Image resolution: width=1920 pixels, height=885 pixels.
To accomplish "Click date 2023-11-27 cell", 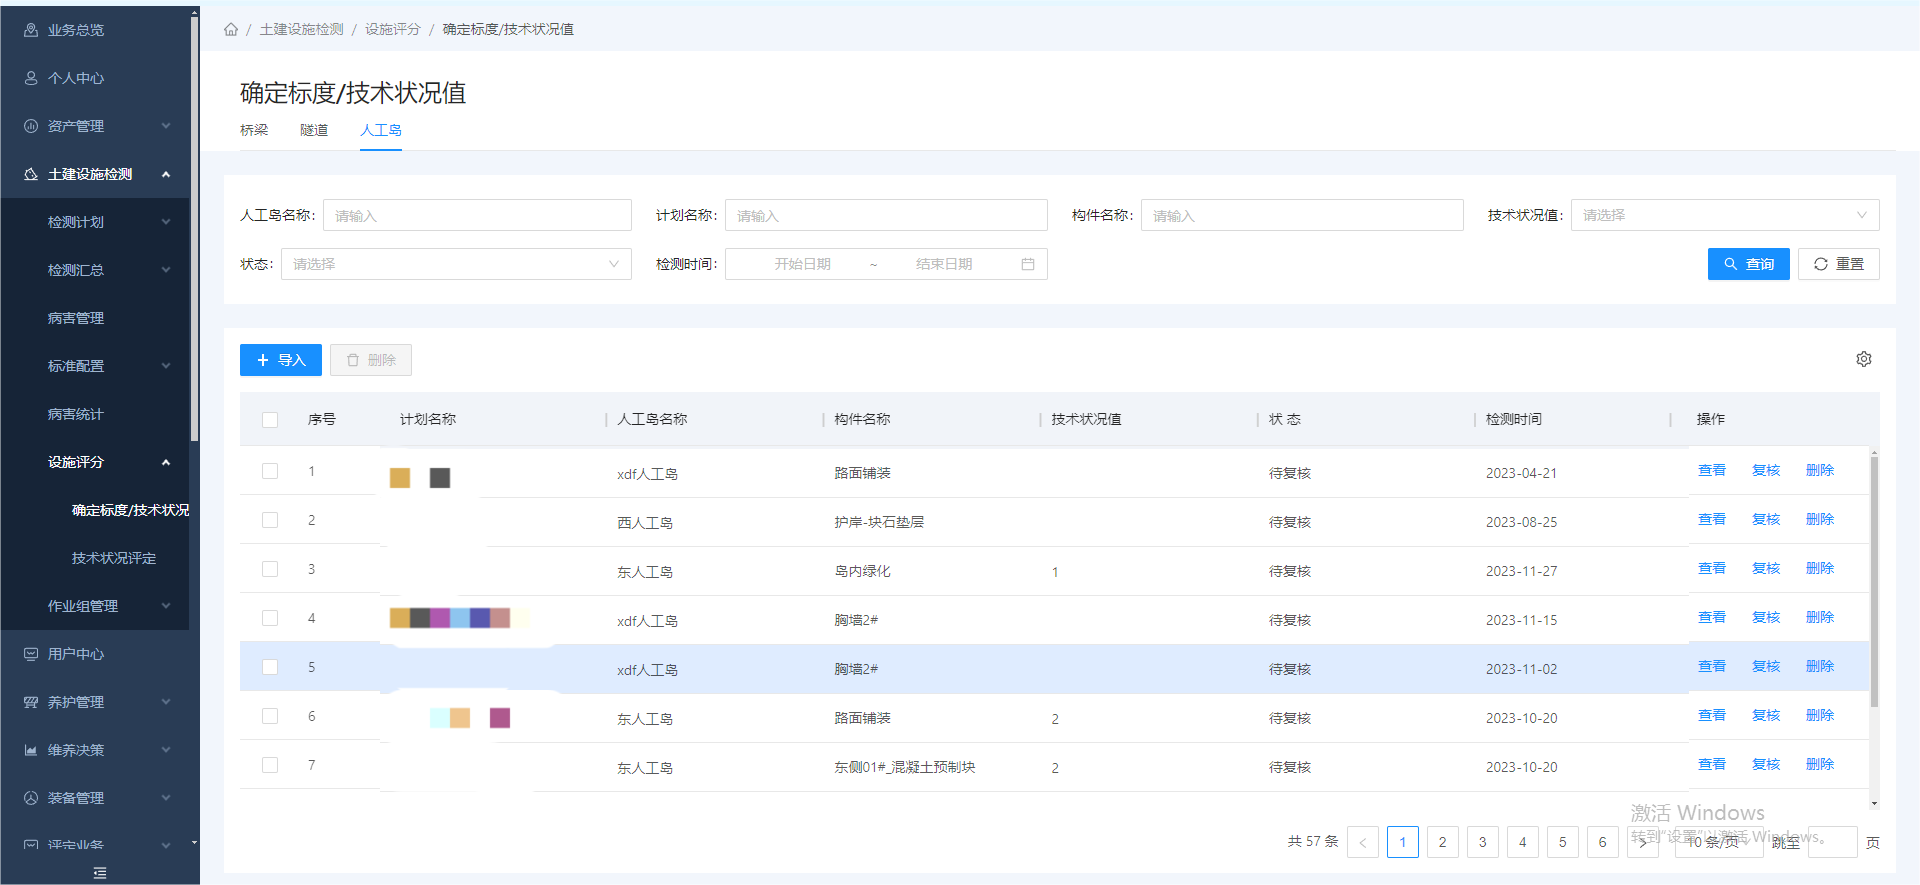I will pos(1521,571).
